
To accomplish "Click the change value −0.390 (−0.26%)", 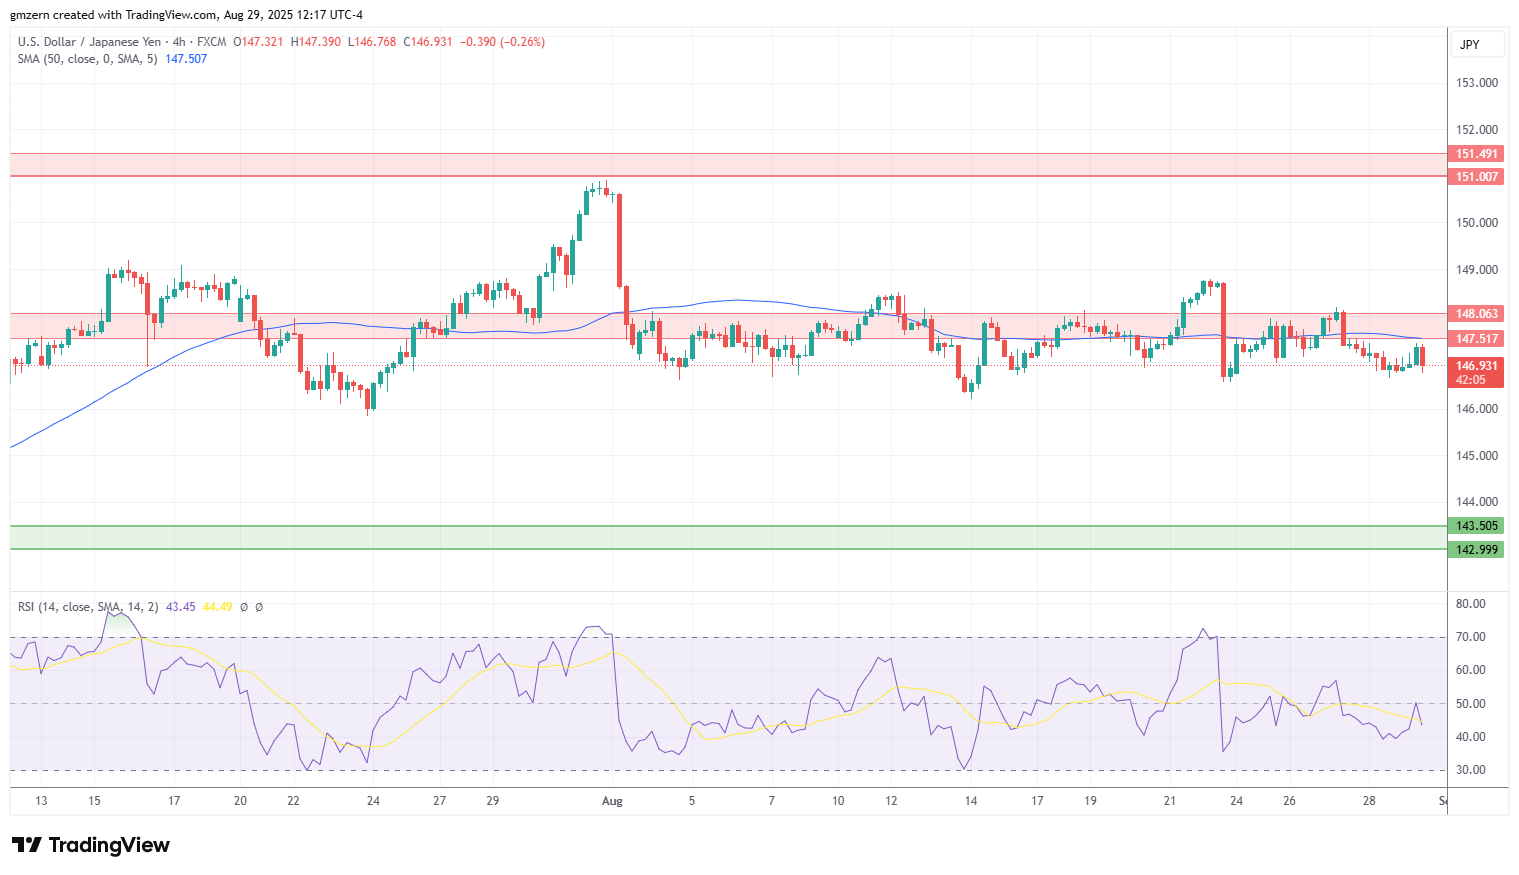I will 502,42.
